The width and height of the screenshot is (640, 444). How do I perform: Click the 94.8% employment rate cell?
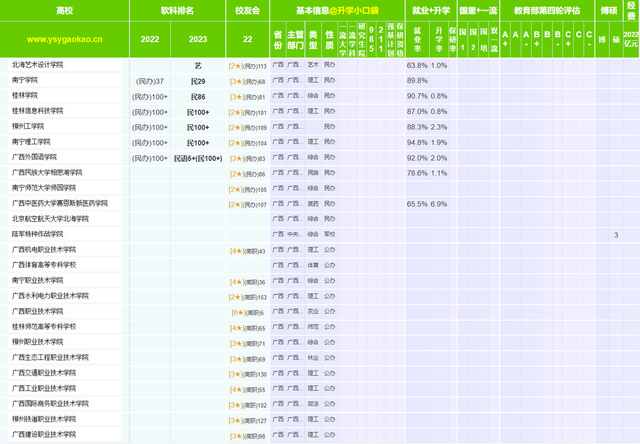(417, 142)
